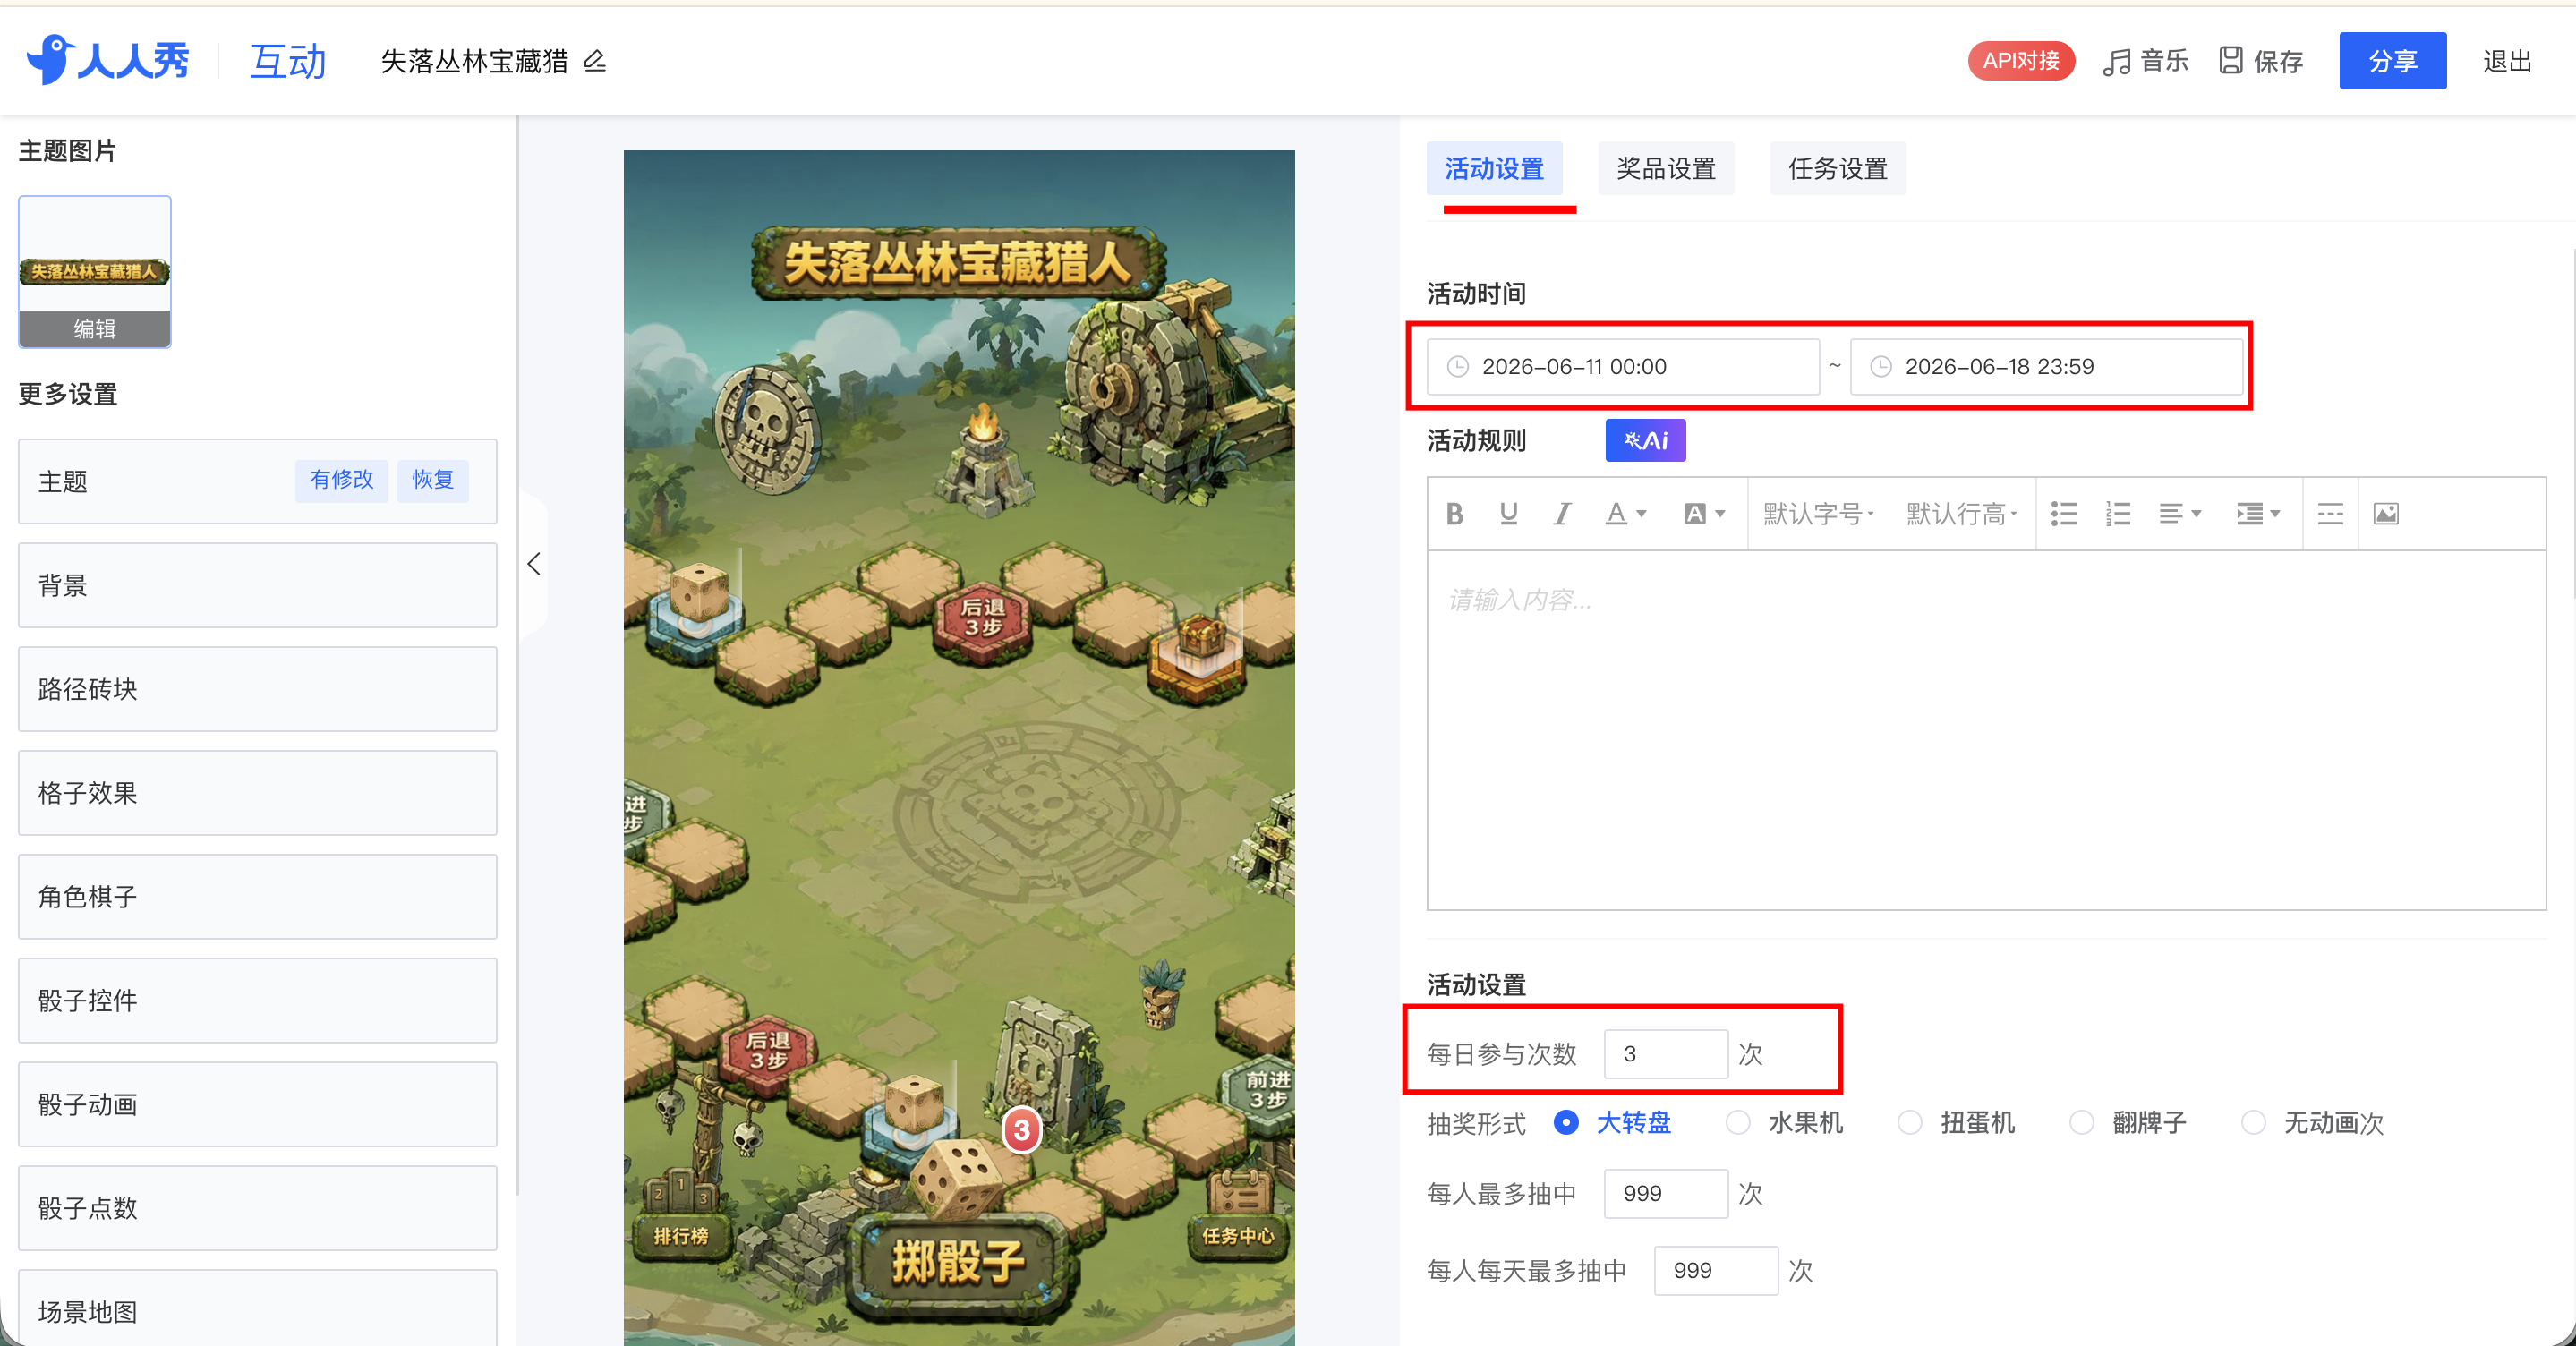The width and height of the screenshot is (2576, 1346).
Task: Click the 每人每天最多抽中 input field
Action: [1716, 1270]
